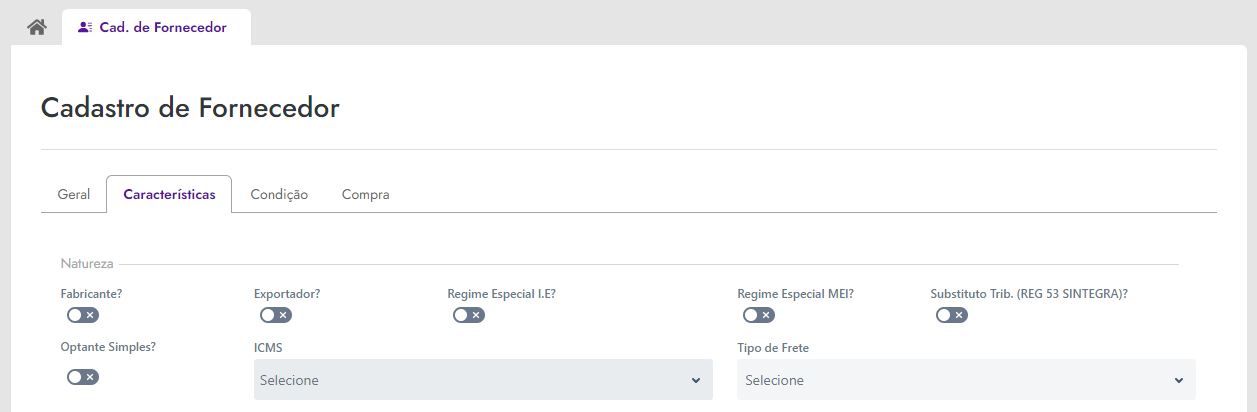This screenshot has width=1257, height=412.
Task: Click the chevron arrow in the ICMS field
Action: [x=696, y=380]
